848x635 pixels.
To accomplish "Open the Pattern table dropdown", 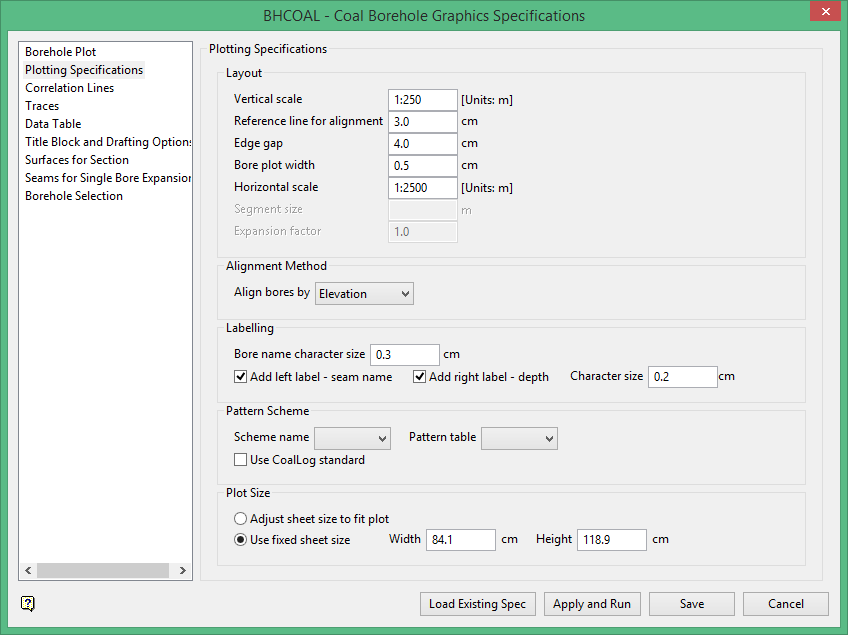I will (x=519, y=439).
